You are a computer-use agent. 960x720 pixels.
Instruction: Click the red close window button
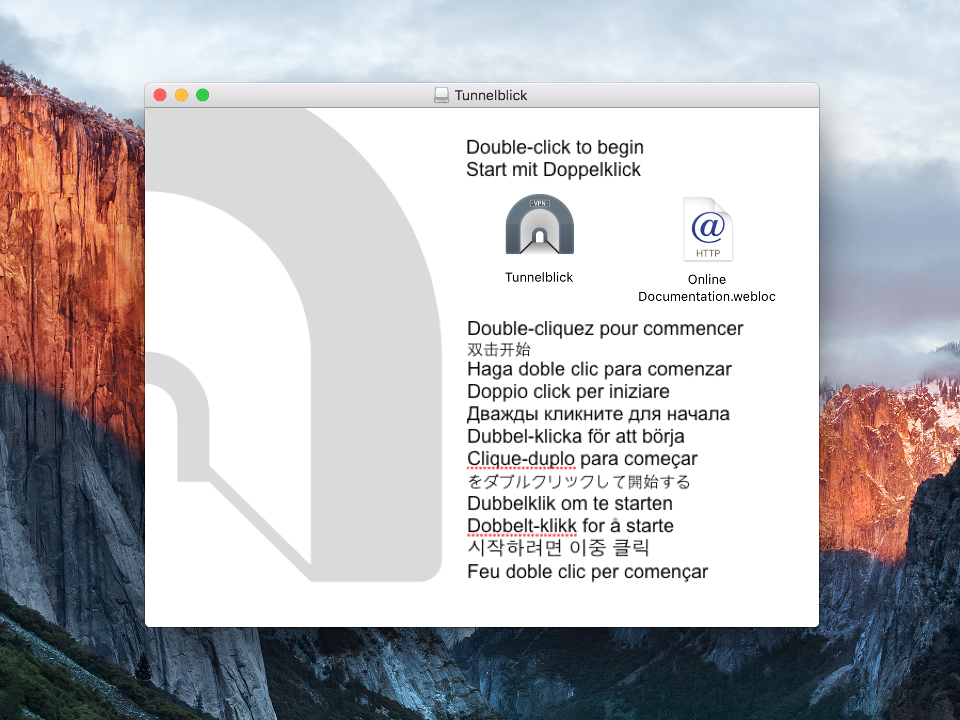160,95
